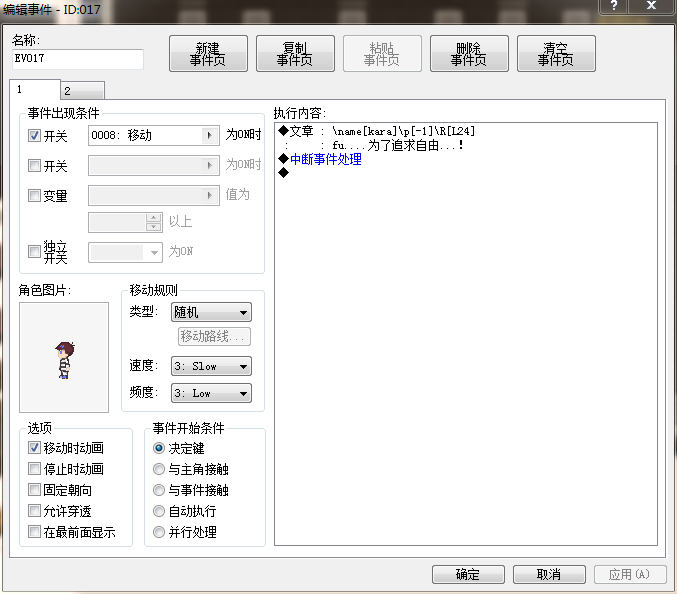Toggle first 开关 condition checkbox
677x594 pixels.
pos(34,136)
